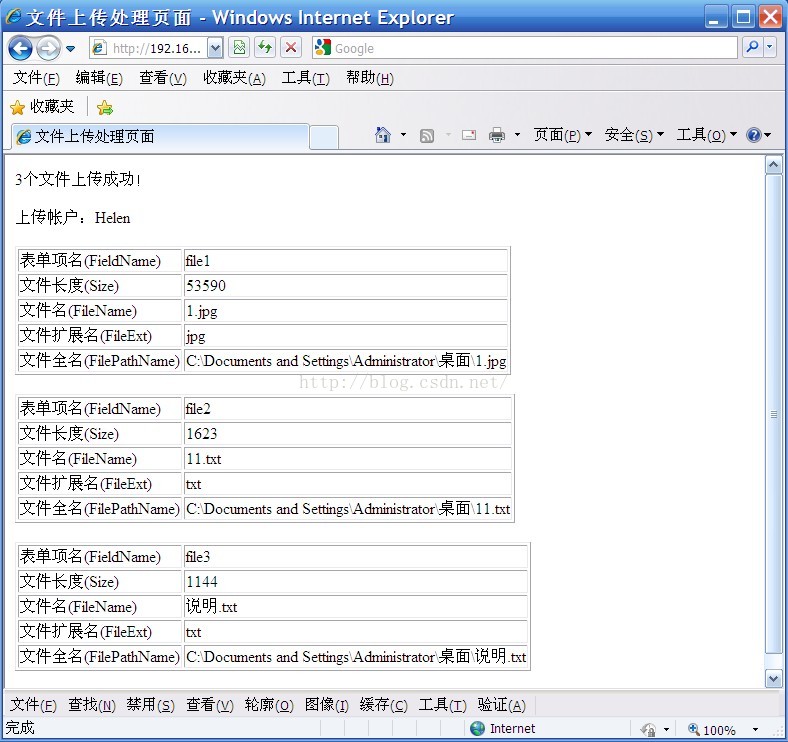Click the 1623 file size cell
This screenshot has height=742, width=788.
(348, 434)
